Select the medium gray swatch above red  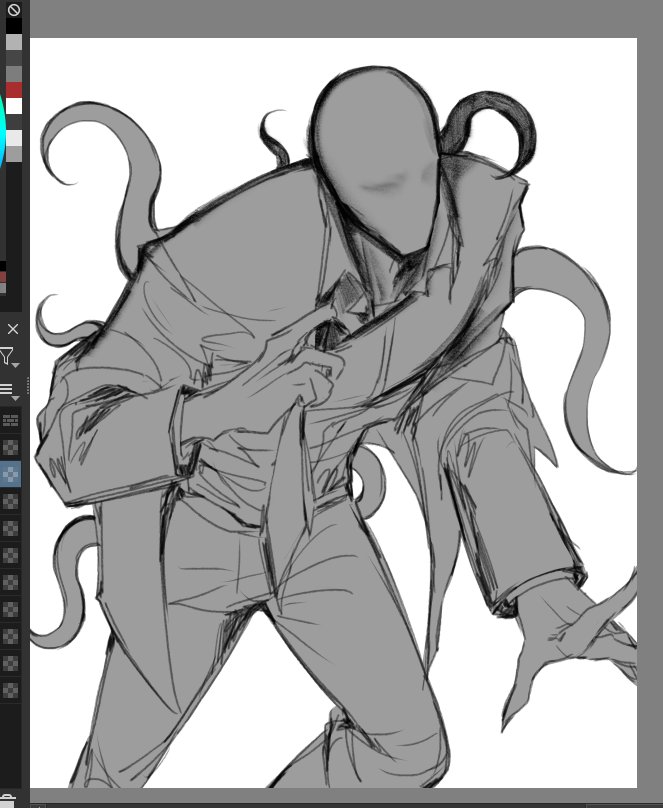tap(14, 74)
